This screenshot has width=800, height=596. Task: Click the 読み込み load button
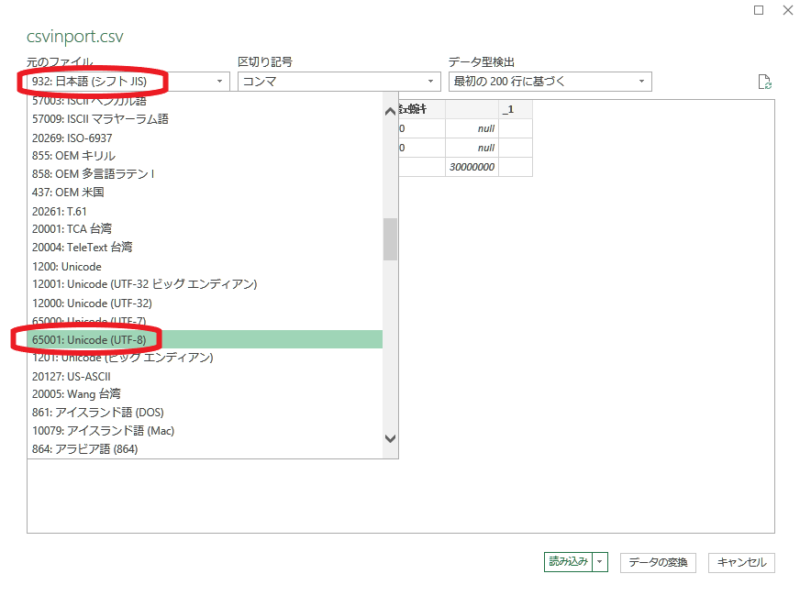(x=568, y=562)
